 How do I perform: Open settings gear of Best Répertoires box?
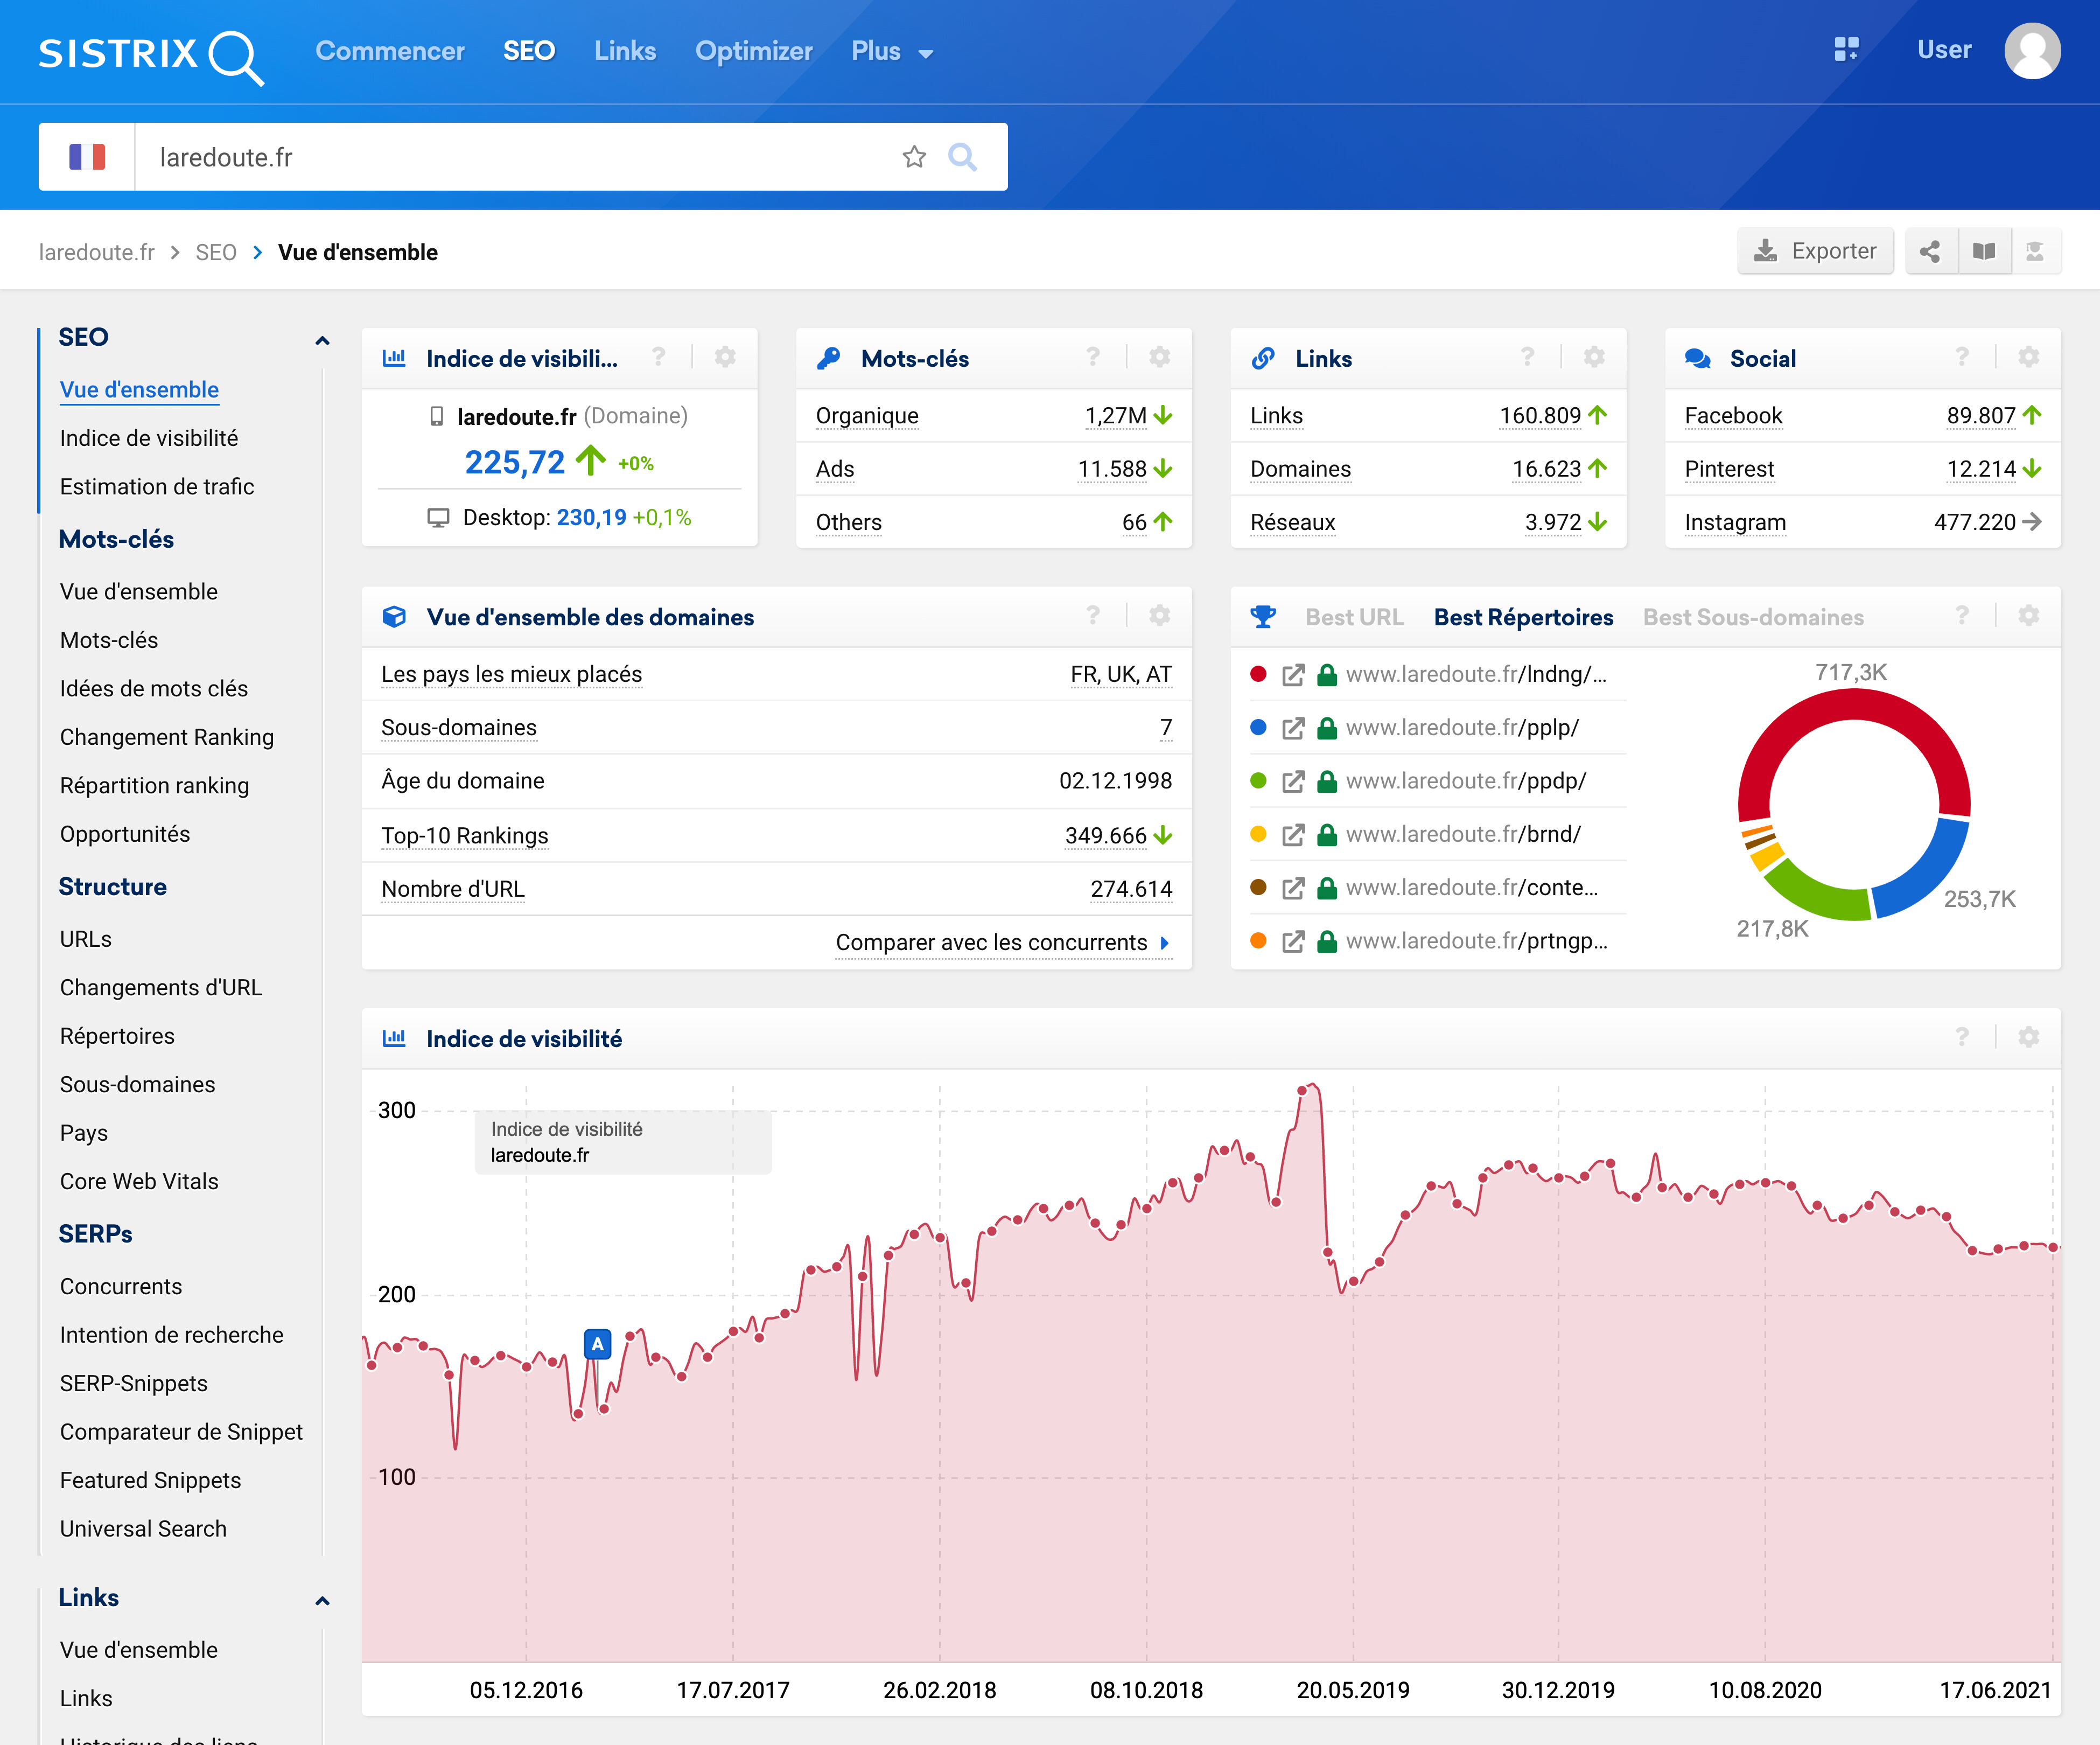2029,616
